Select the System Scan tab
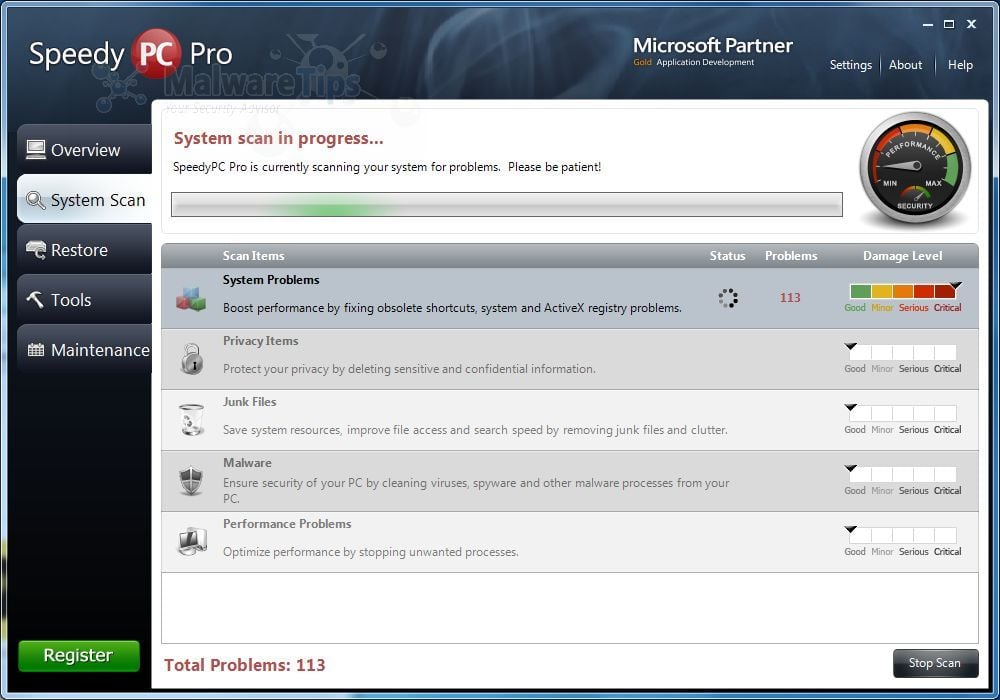The width and height of the screenshot is (1000, 700). pos(85,200)
